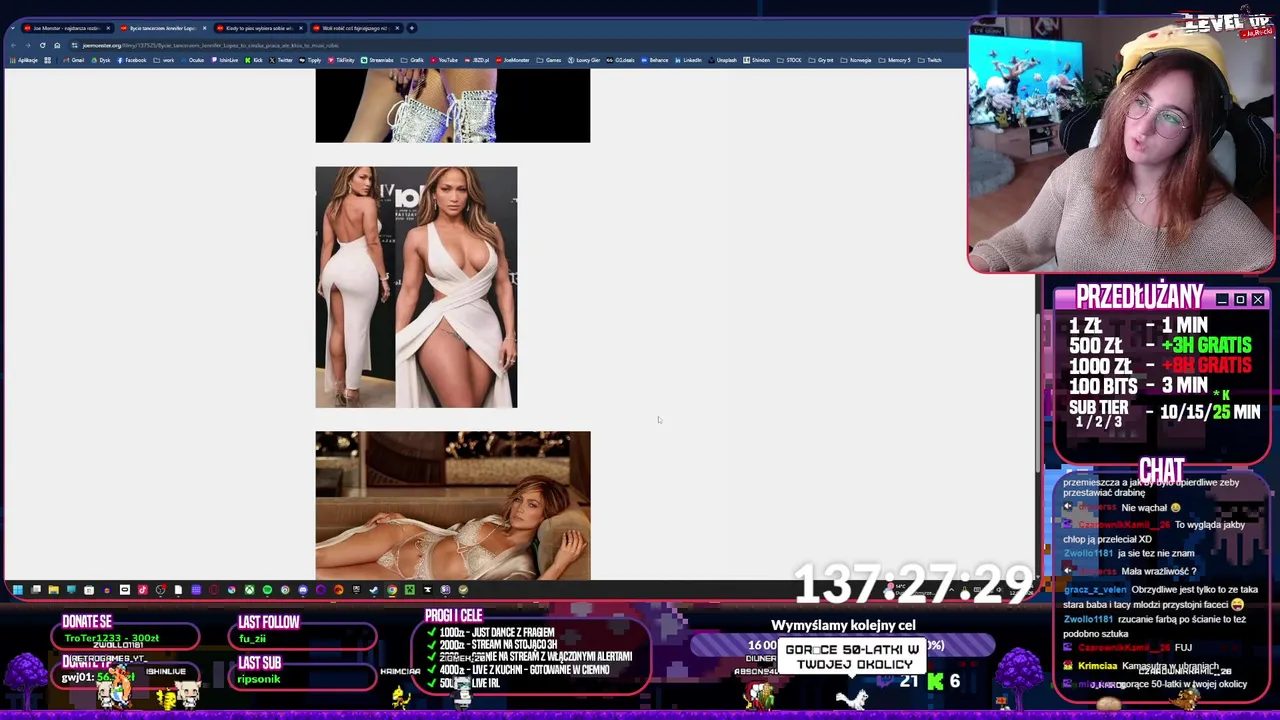
Task: Open Spotify from the taskbar
Action: coord(267,590)
